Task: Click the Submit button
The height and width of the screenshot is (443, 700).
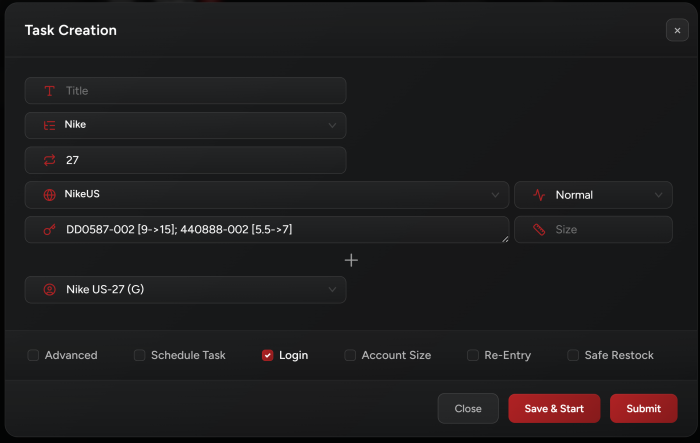Action: pyautogui.click(x=643, y=408)
